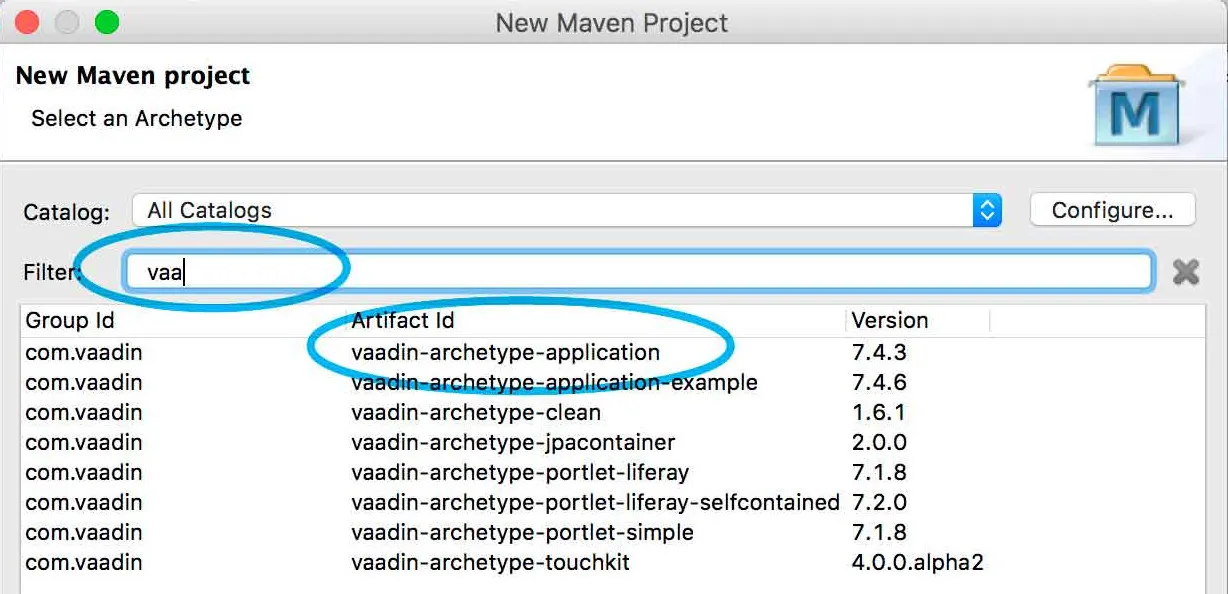Select vaadin-archetype-portlet-liferay-selfcontained archetype
Viewport: 1228px width, 594px height.
595,502
